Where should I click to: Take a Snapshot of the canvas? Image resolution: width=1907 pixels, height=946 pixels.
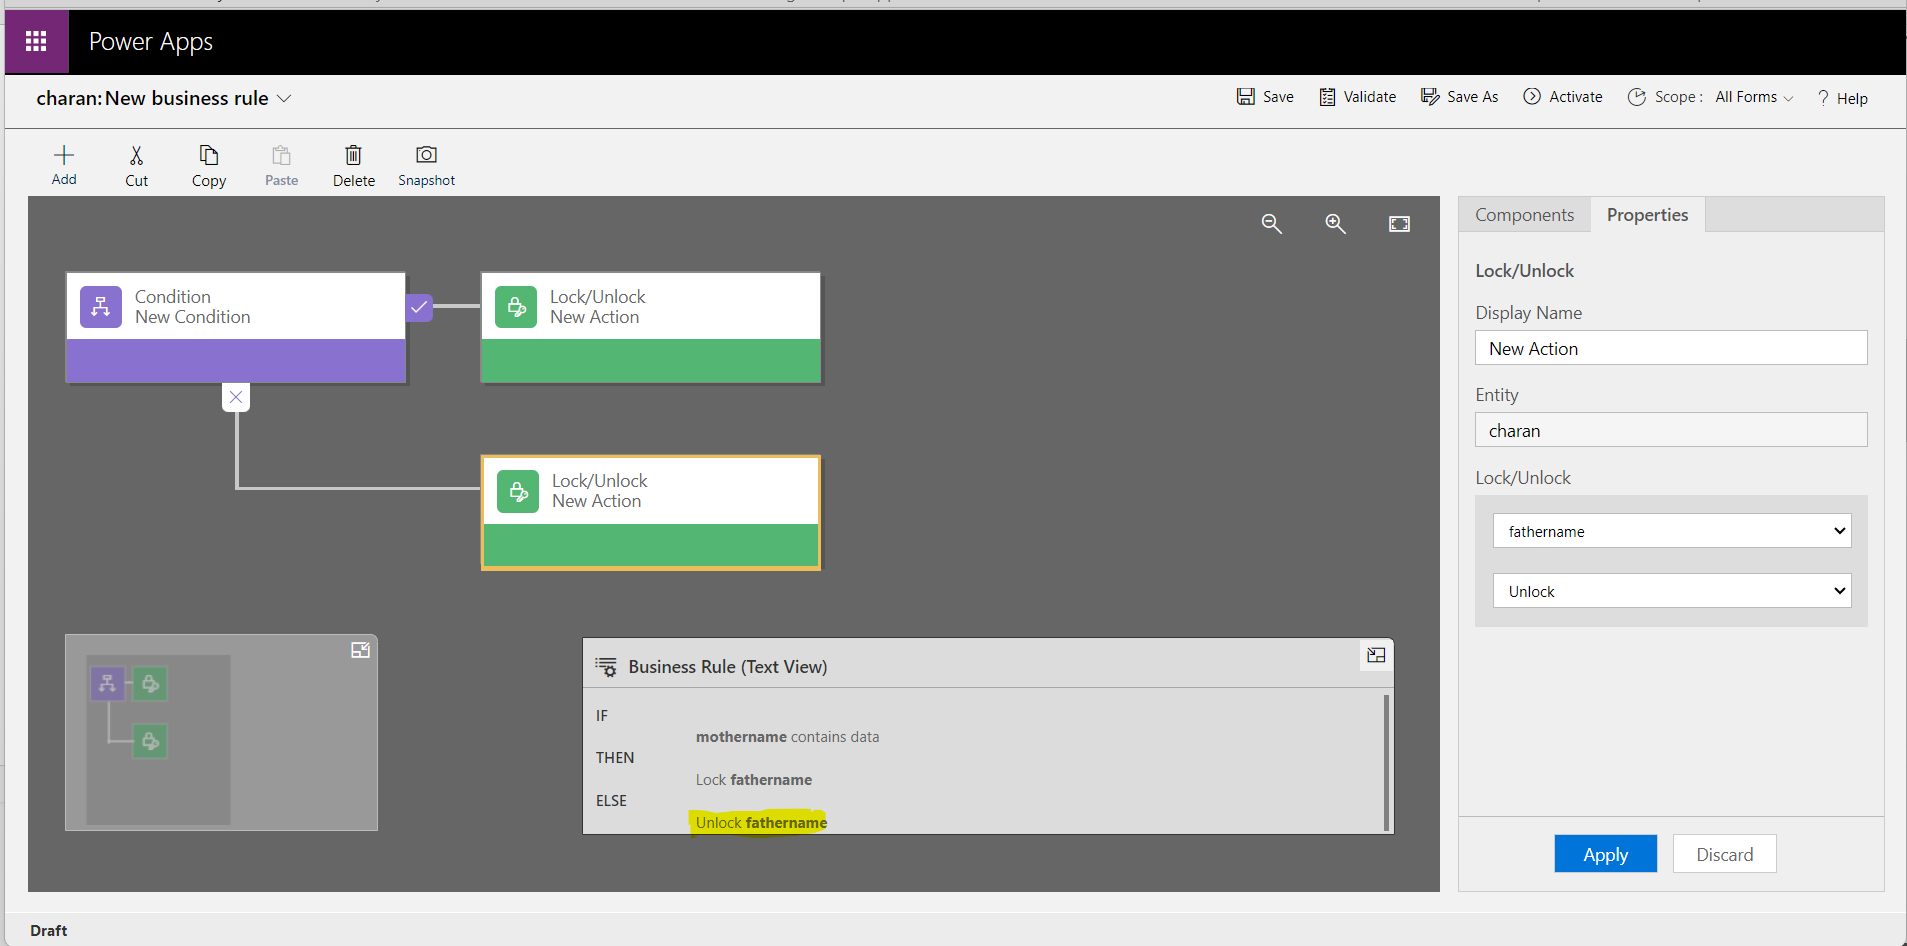[x=426, y=165]
